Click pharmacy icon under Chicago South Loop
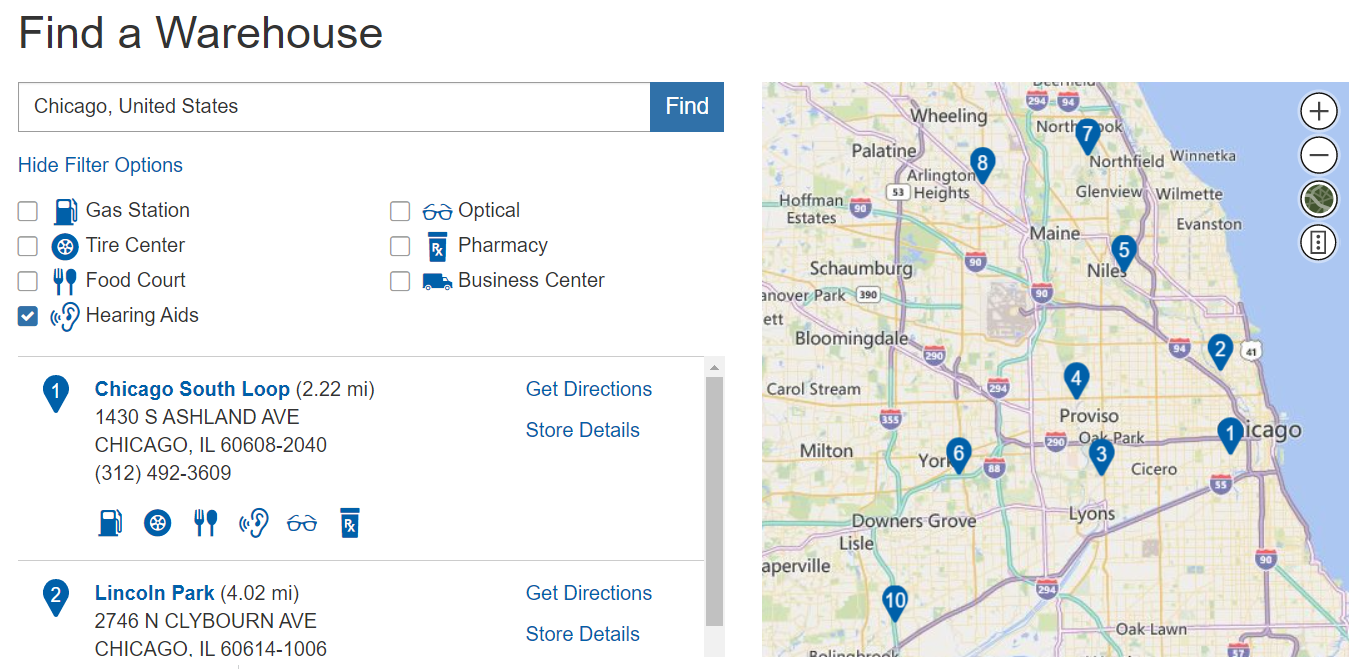The width and height of the screenshot is (1362, 669). coord(349,522)
